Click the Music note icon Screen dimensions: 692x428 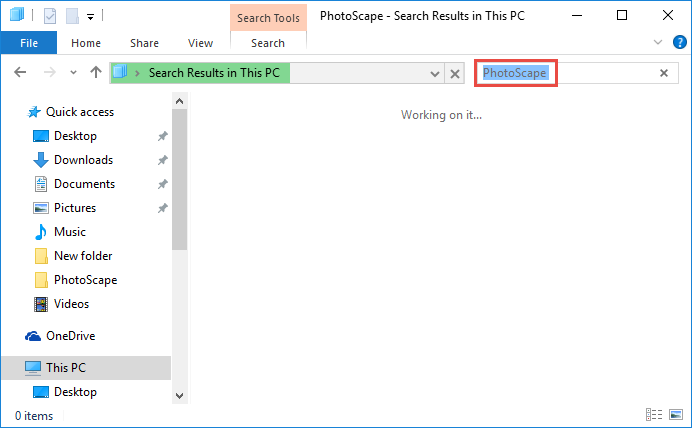tap(41, 232)
